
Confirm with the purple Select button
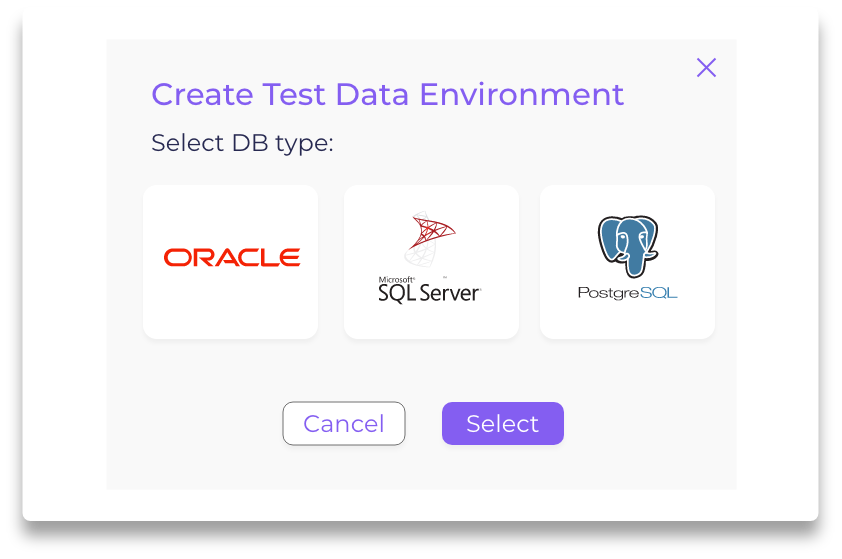tap(503, 424)
